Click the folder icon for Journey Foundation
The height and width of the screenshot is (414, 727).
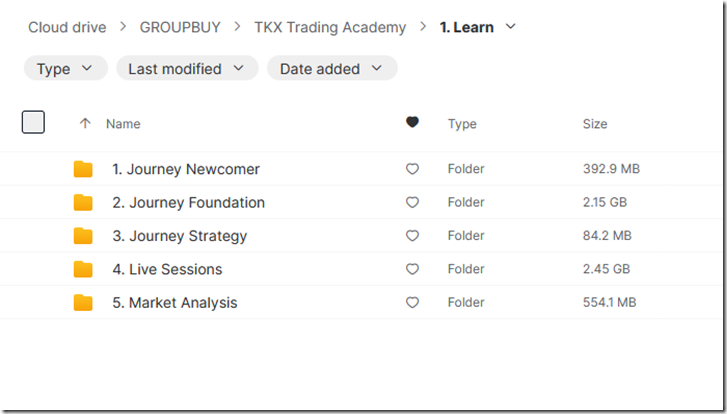pos(83,203)
